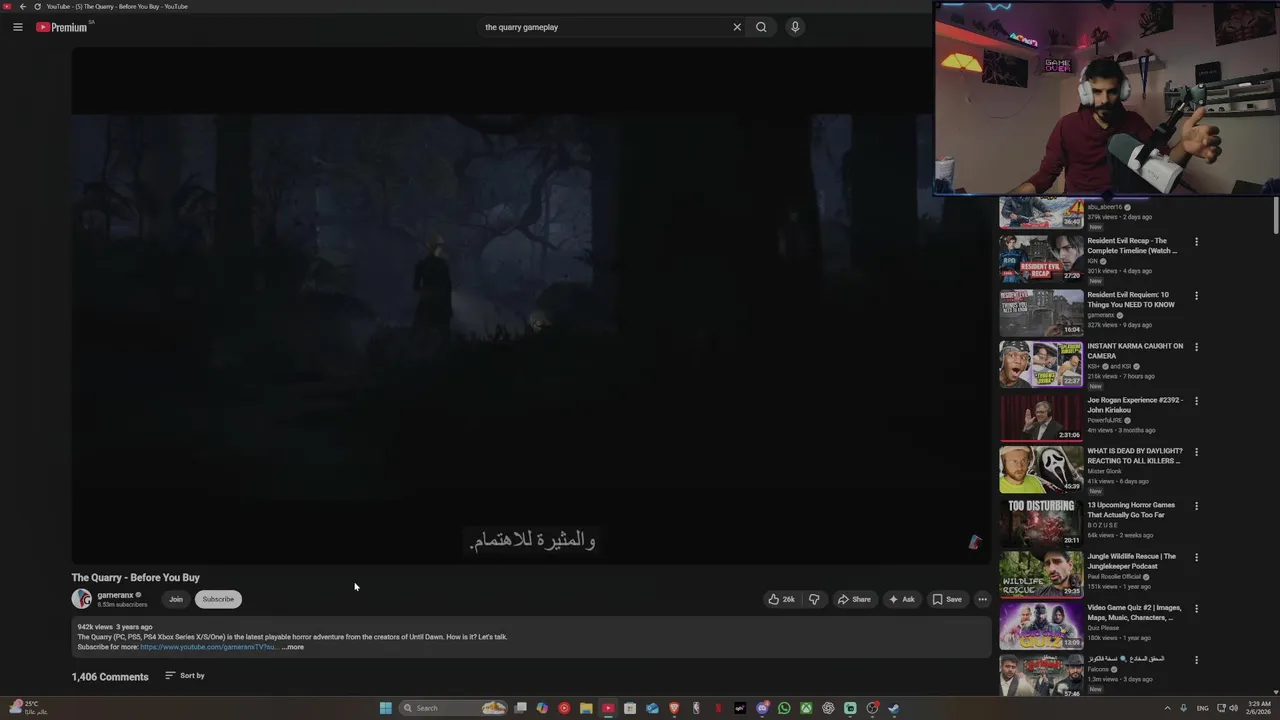This screenshot has height=720, width=1280.
Task: Click the Share button
Action: 854,599
